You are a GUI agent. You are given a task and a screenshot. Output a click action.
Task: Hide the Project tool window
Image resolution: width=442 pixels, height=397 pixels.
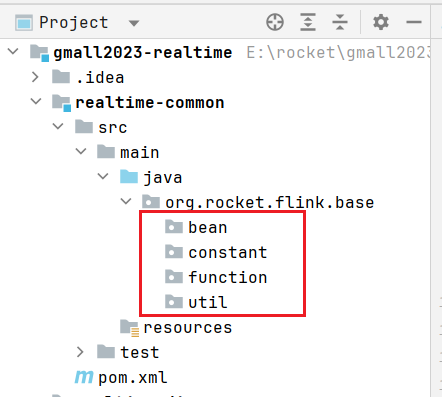click(x=414, y=22)
